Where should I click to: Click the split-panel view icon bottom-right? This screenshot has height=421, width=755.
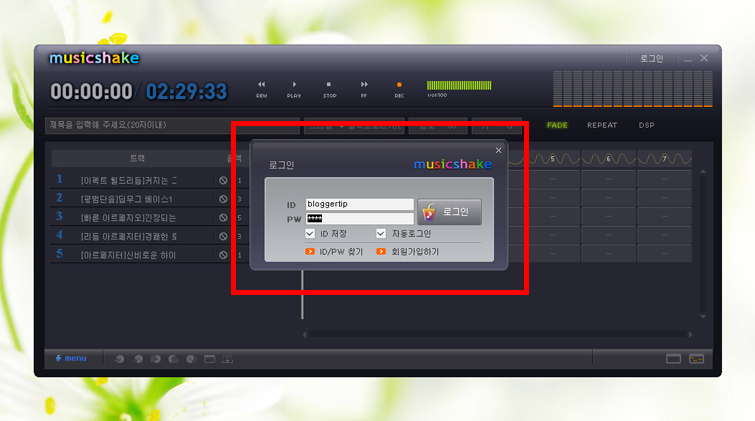[x=696, y=359]
